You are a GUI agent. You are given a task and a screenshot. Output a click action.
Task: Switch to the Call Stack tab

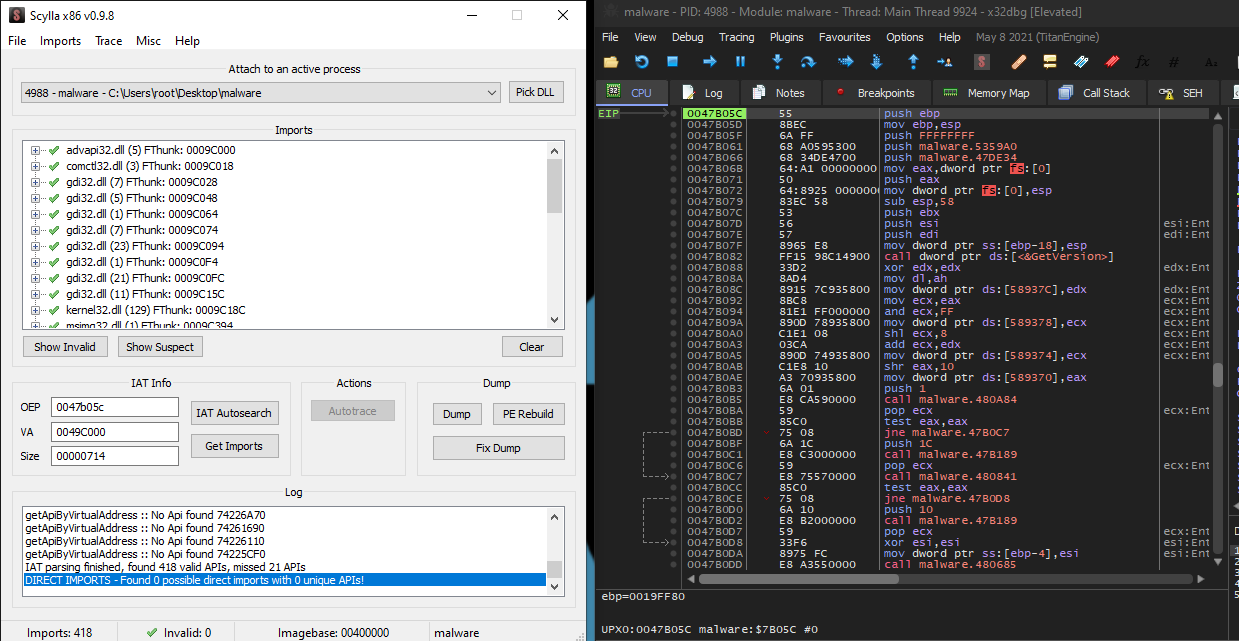(x=1095, y=93)
